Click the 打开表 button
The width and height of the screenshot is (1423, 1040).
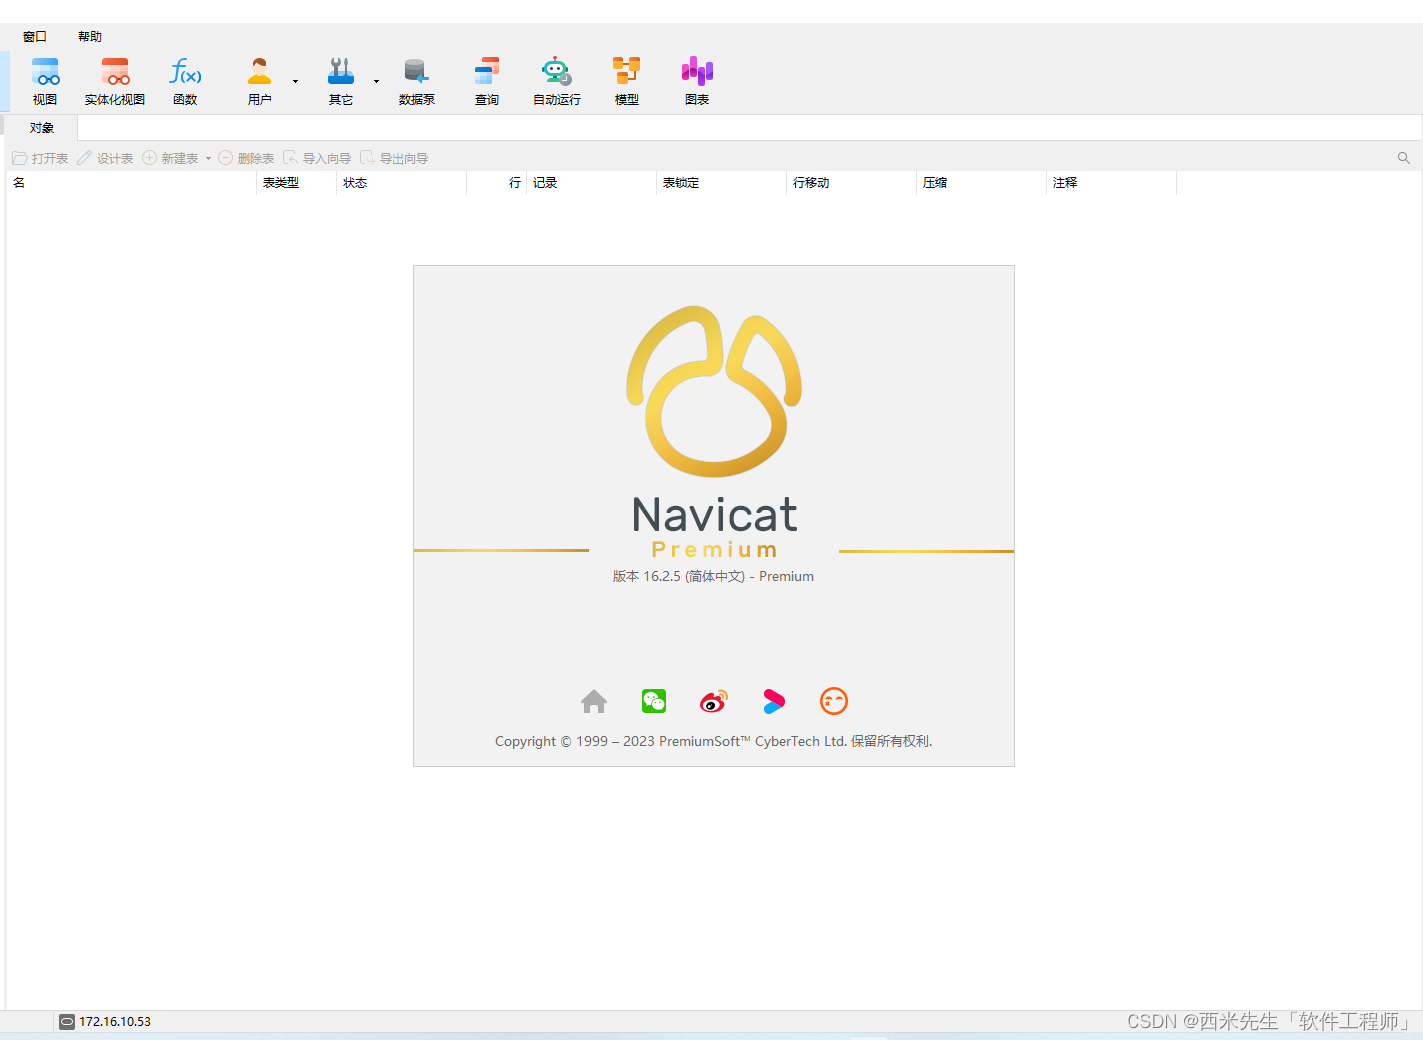pyautogui.click(x=40, y=157)
